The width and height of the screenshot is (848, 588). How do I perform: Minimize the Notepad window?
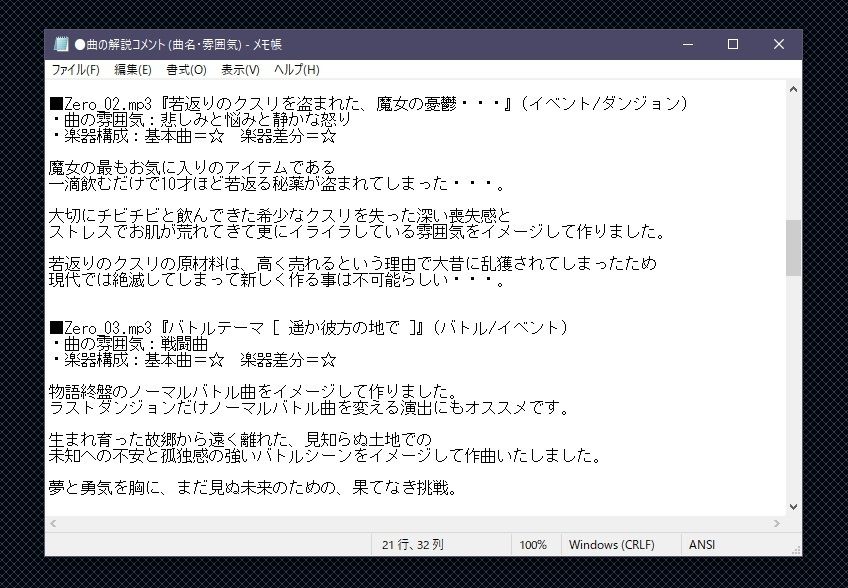pos(687,44)
